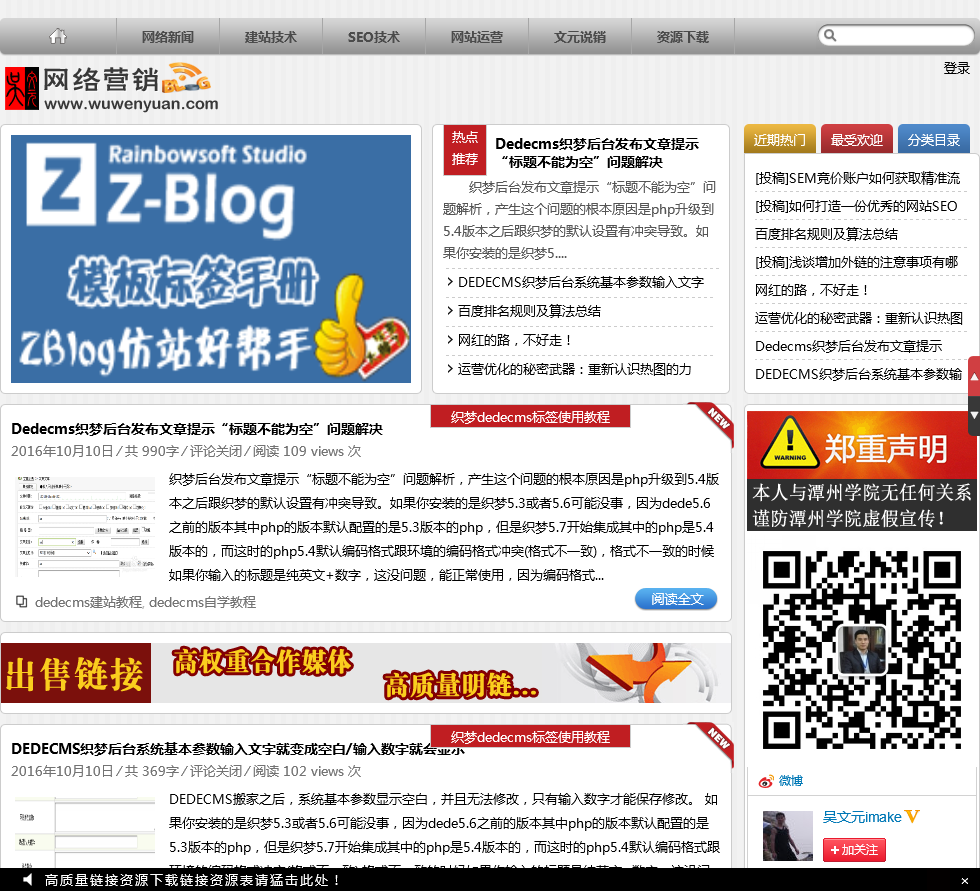Click first article's 织梦dedecms标签使用教程 red tag
This screenshot has height=891, width=980.
(x=530, y=417)
